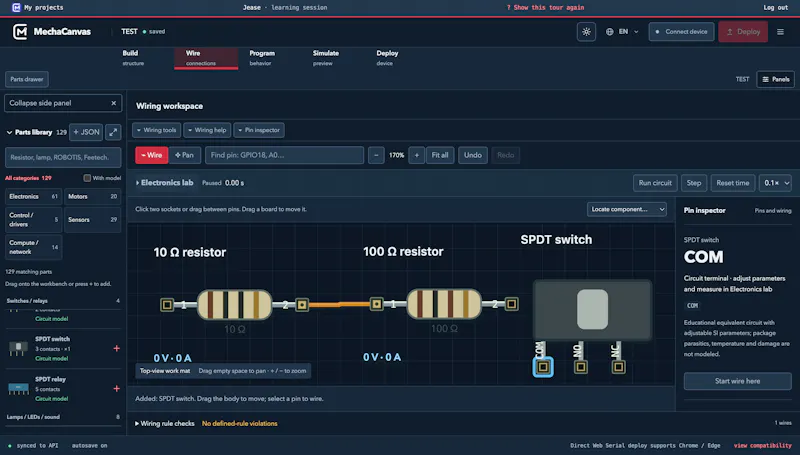The width and height of the screenshot is (800, 455).
Task: Close the Collapse side panel X
Action: click(x=114, y=103)
